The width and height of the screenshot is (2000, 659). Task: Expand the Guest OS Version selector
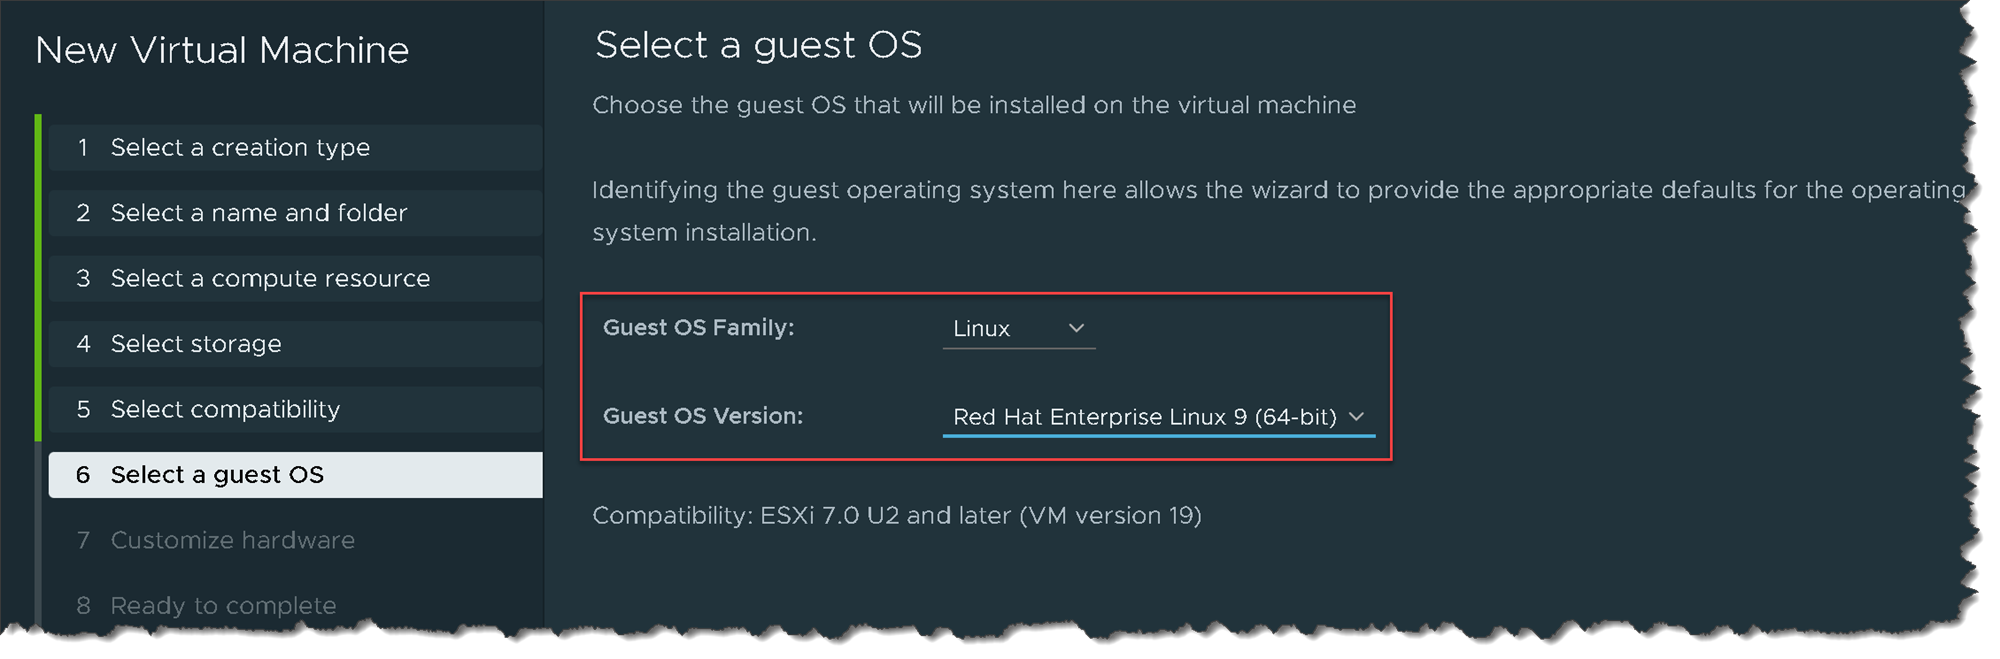coord(1158,417)
